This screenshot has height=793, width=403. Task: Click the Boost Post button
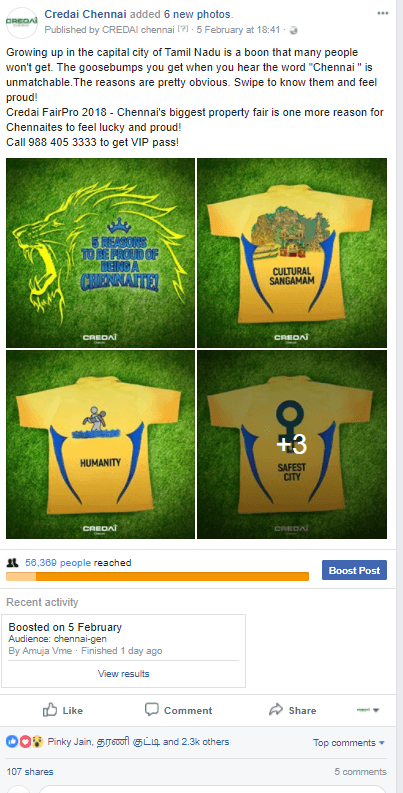pyautogui.click(x=354, y=570)
